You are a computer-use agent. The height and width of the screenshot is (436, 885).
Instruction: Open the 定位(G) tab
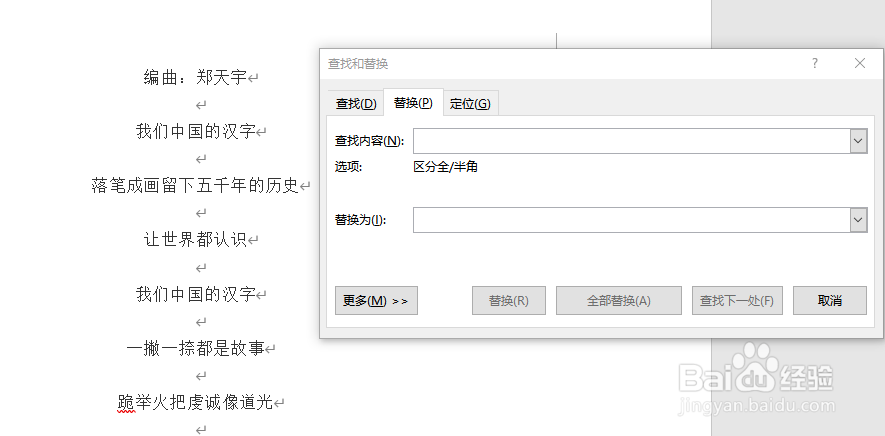pos(470,103)
